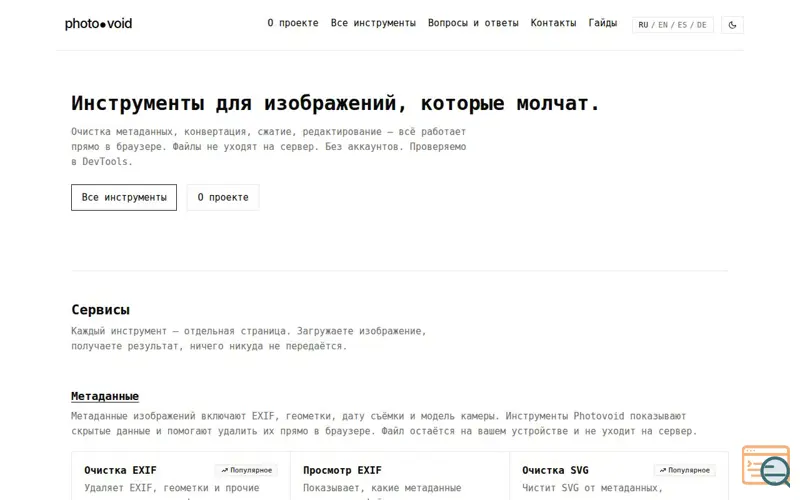Viewport: 800px width, 500px height.
Task: Click «Популярное» badge on Очистка EXIF card
Action: 246,470
